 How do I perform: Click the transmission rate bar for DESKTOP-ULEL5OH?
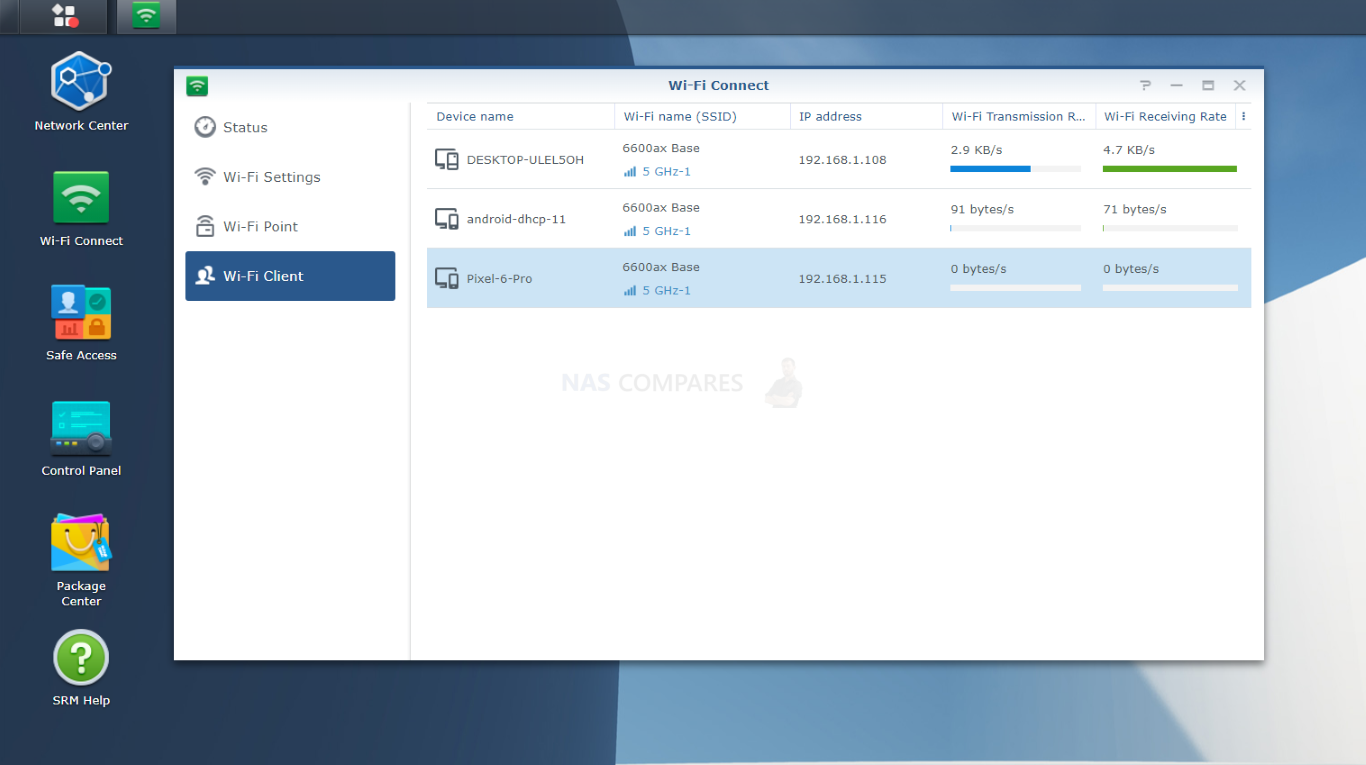coord(1016,169)
